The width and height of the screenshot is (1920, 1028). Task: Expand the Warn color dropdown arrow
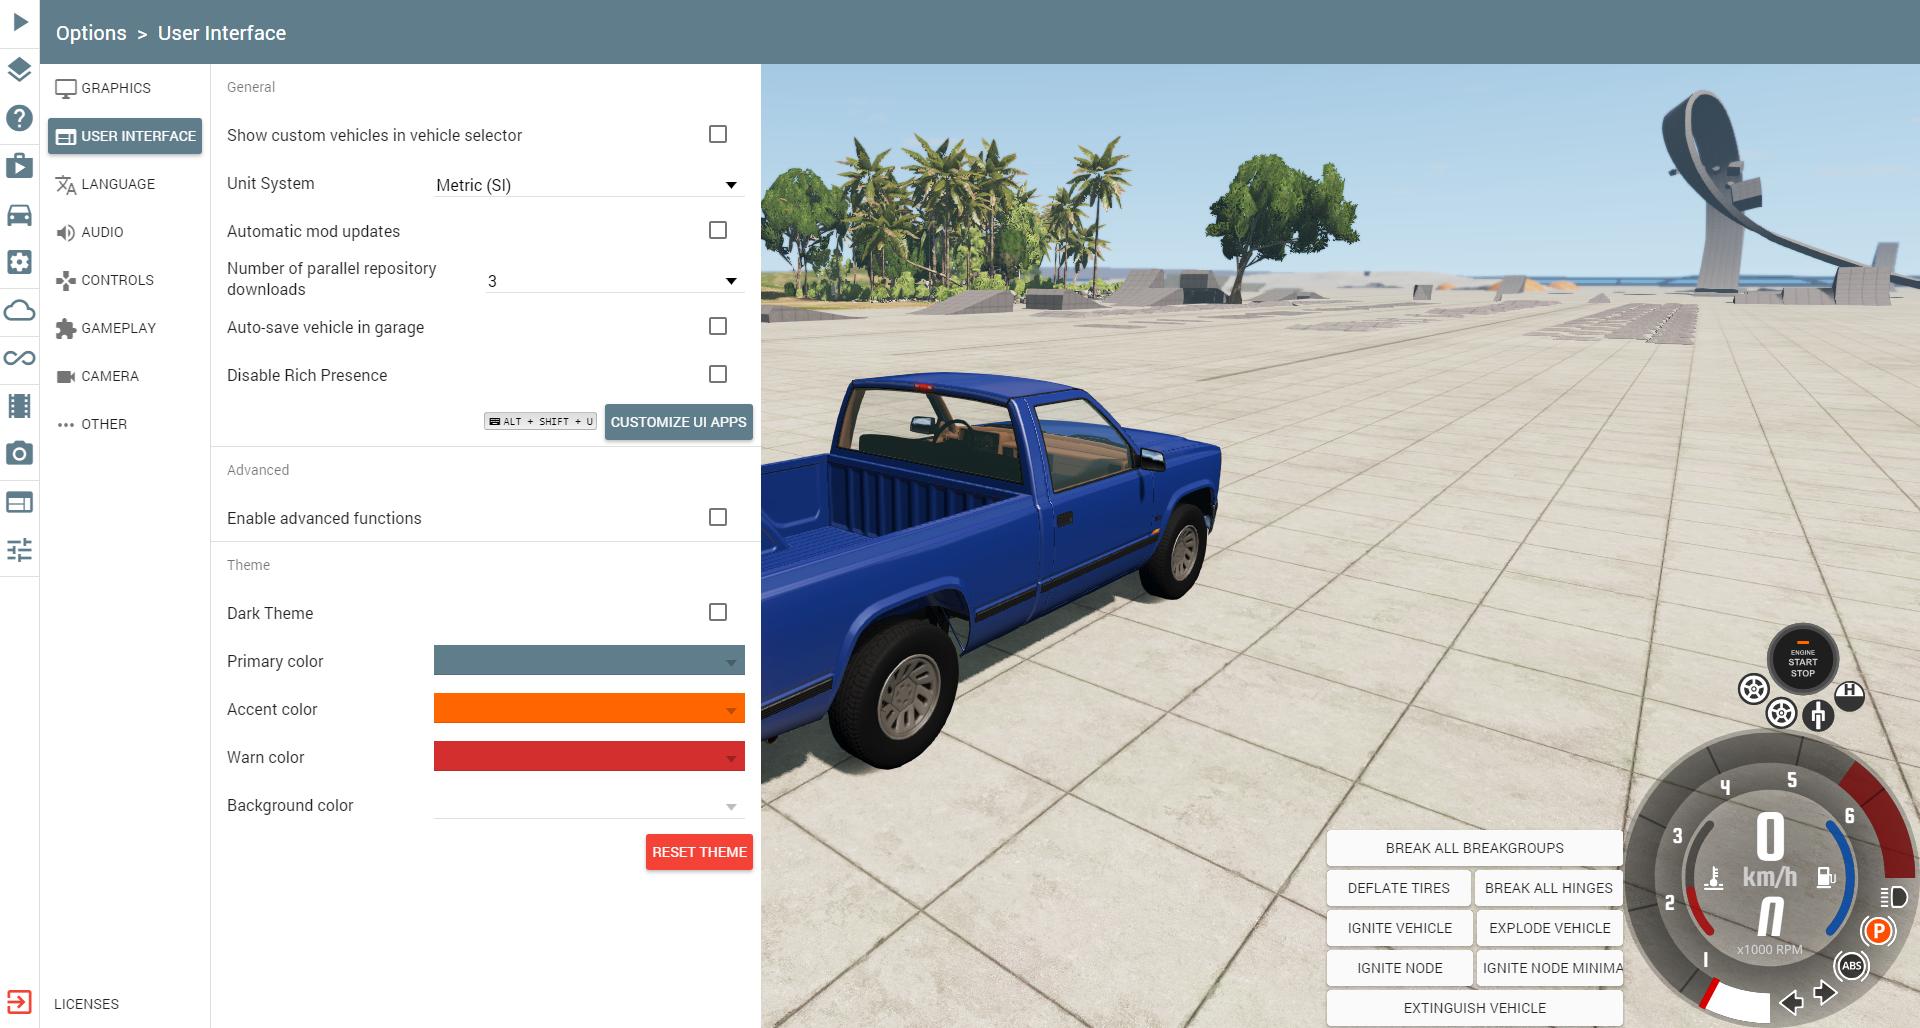[x=731, y=758]
